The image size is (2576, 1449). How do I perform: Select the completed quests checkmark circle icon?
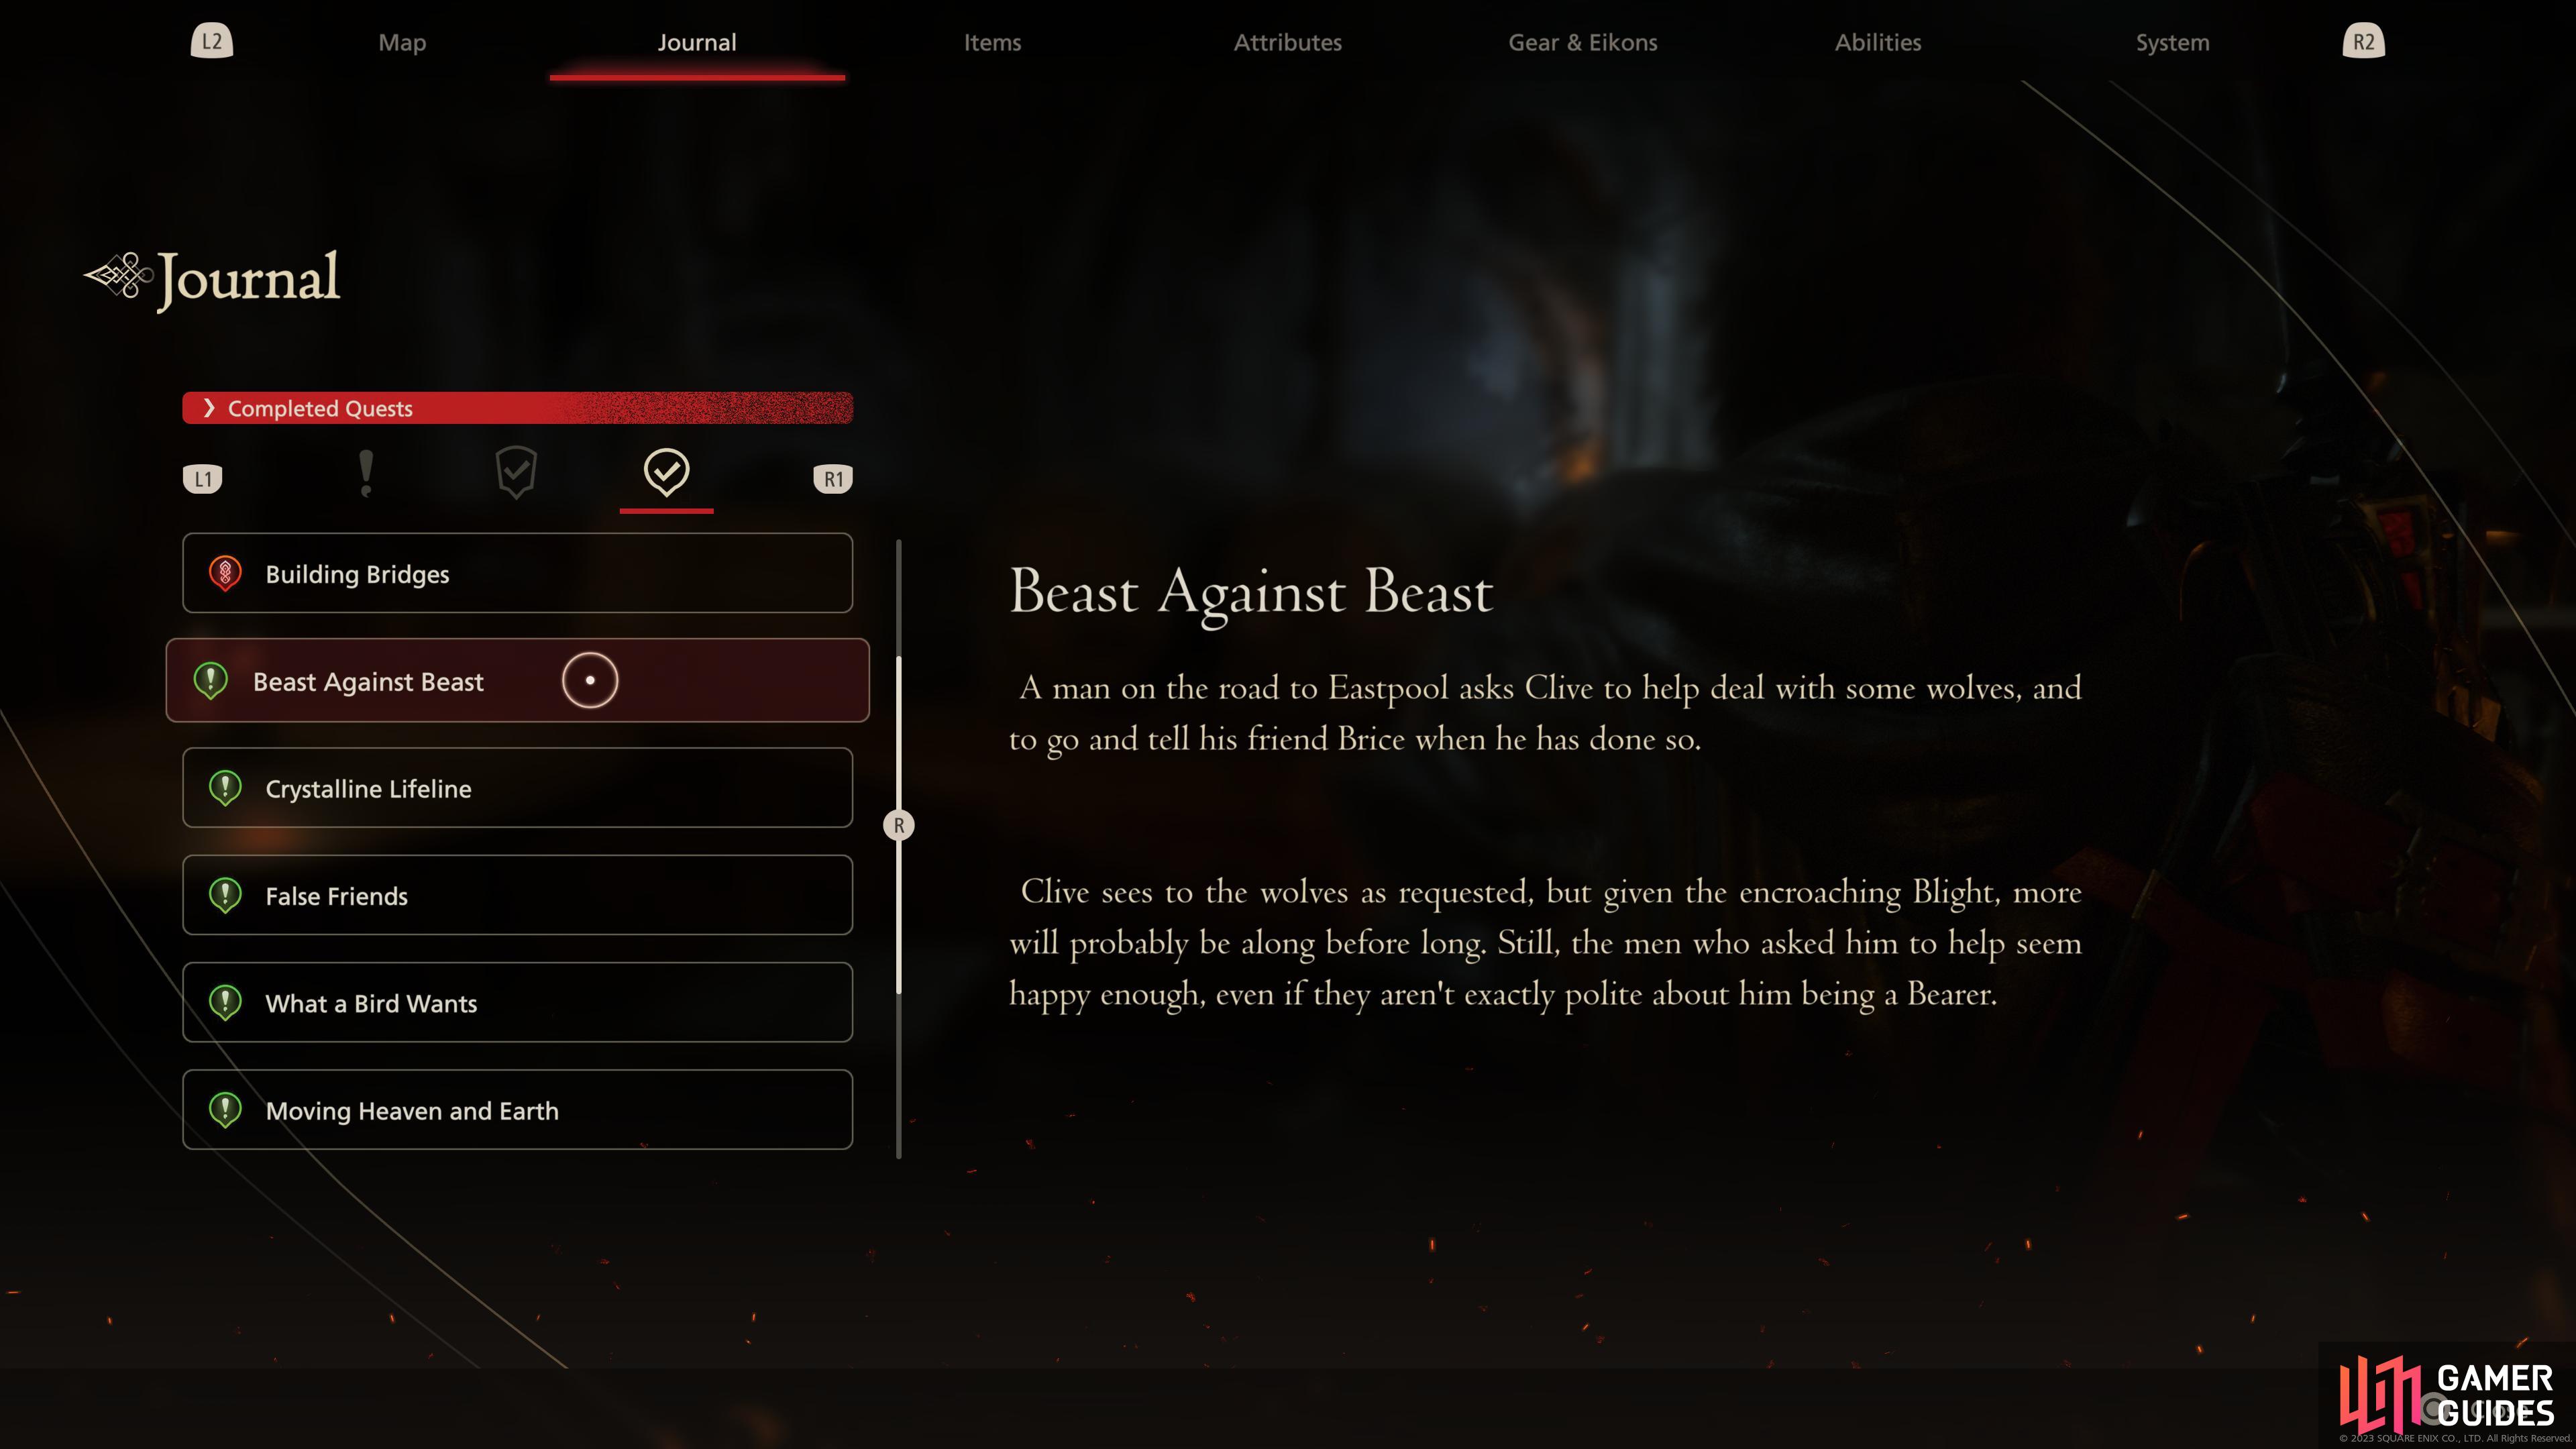click(666, 472)
